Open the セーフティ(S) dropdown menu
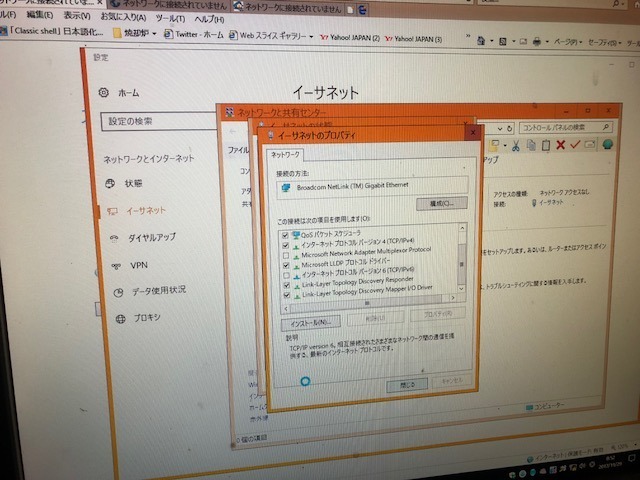640x480 pixels. (x=604, y=42)
